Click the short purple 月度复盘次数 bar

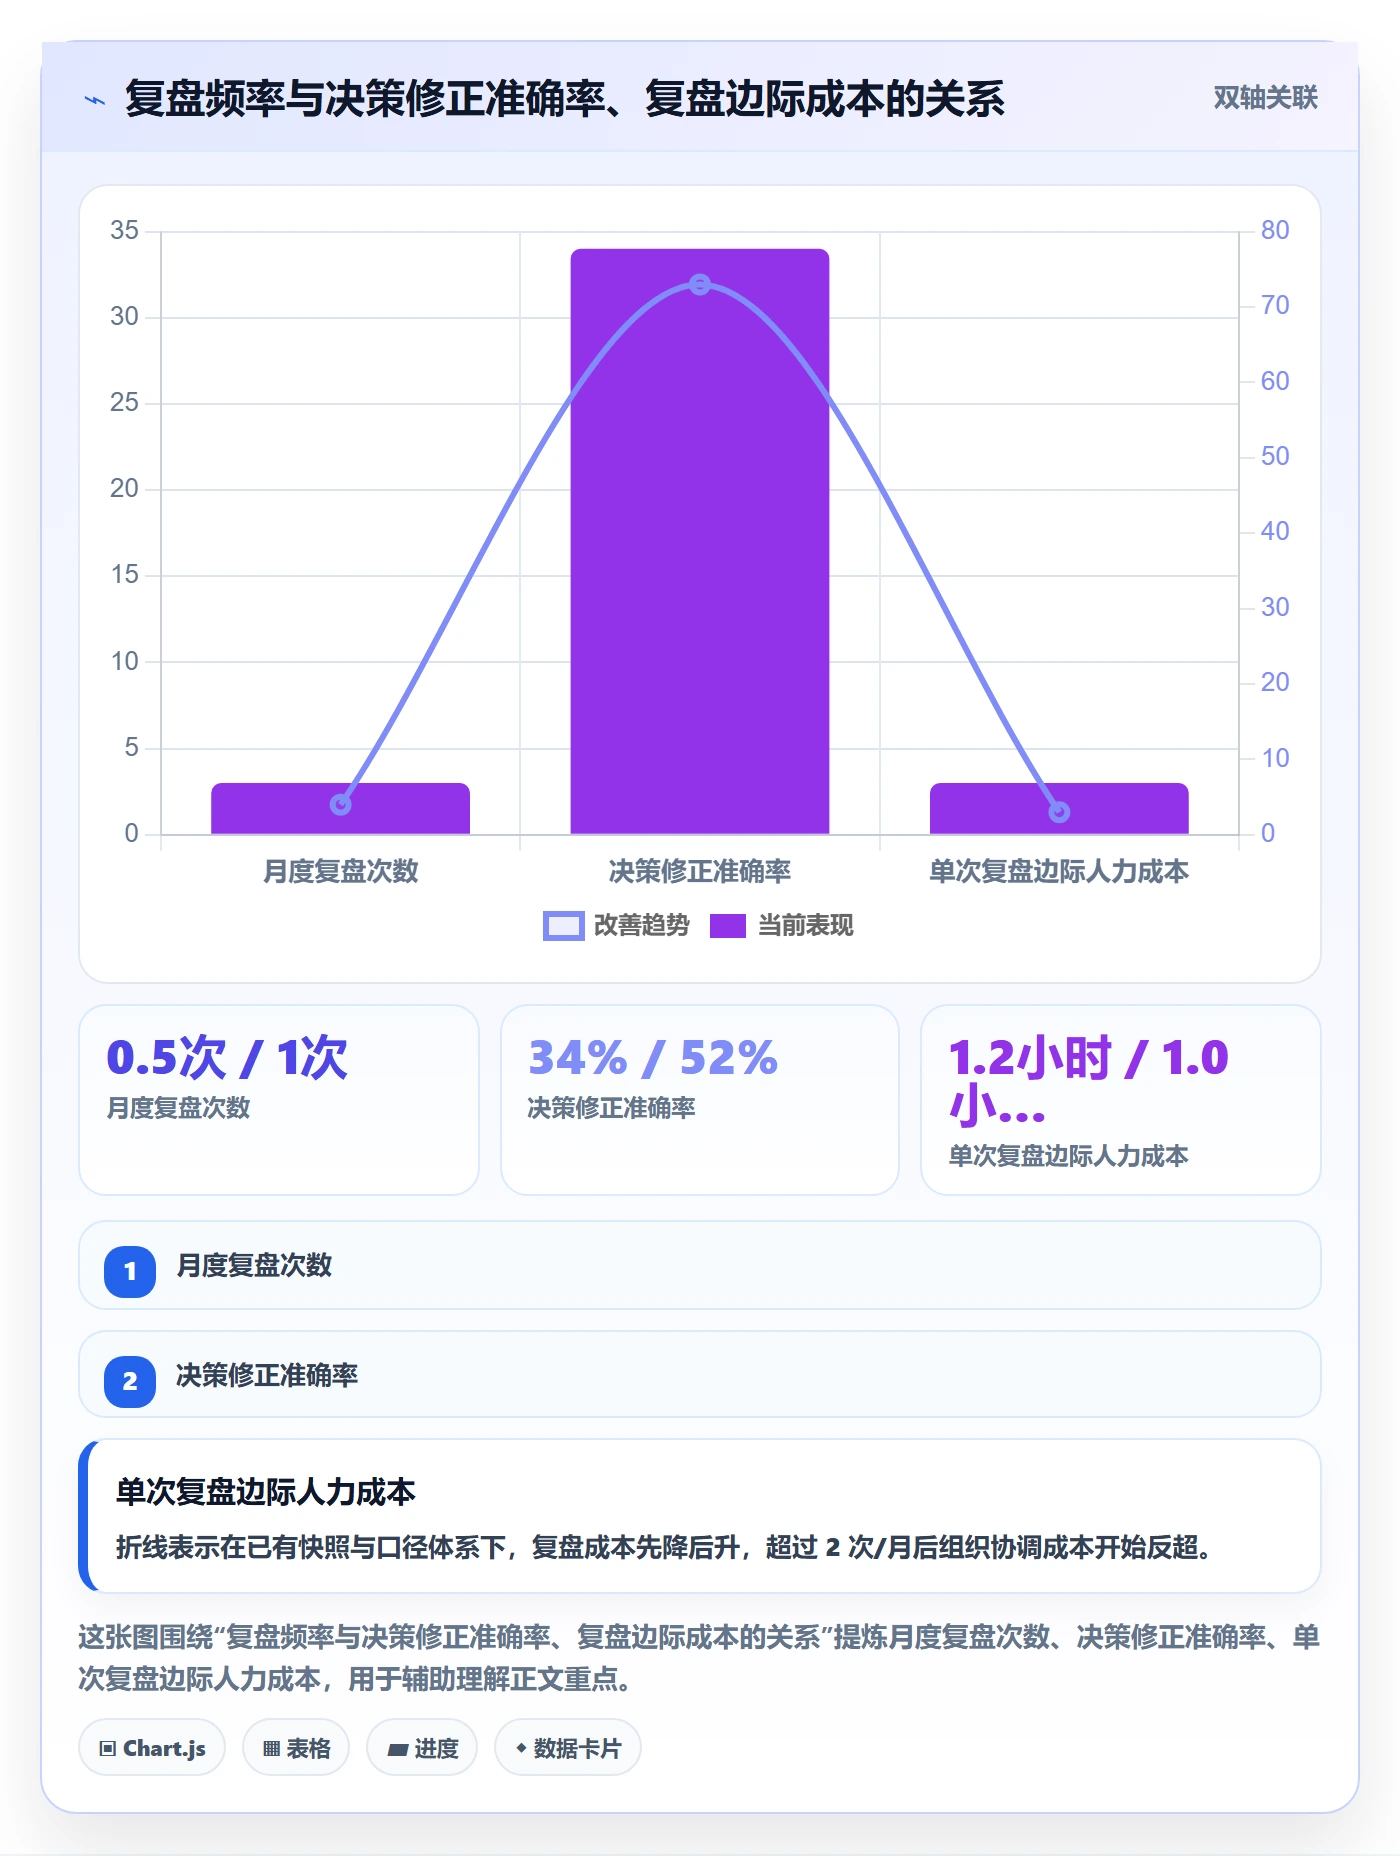click(340, 808)
